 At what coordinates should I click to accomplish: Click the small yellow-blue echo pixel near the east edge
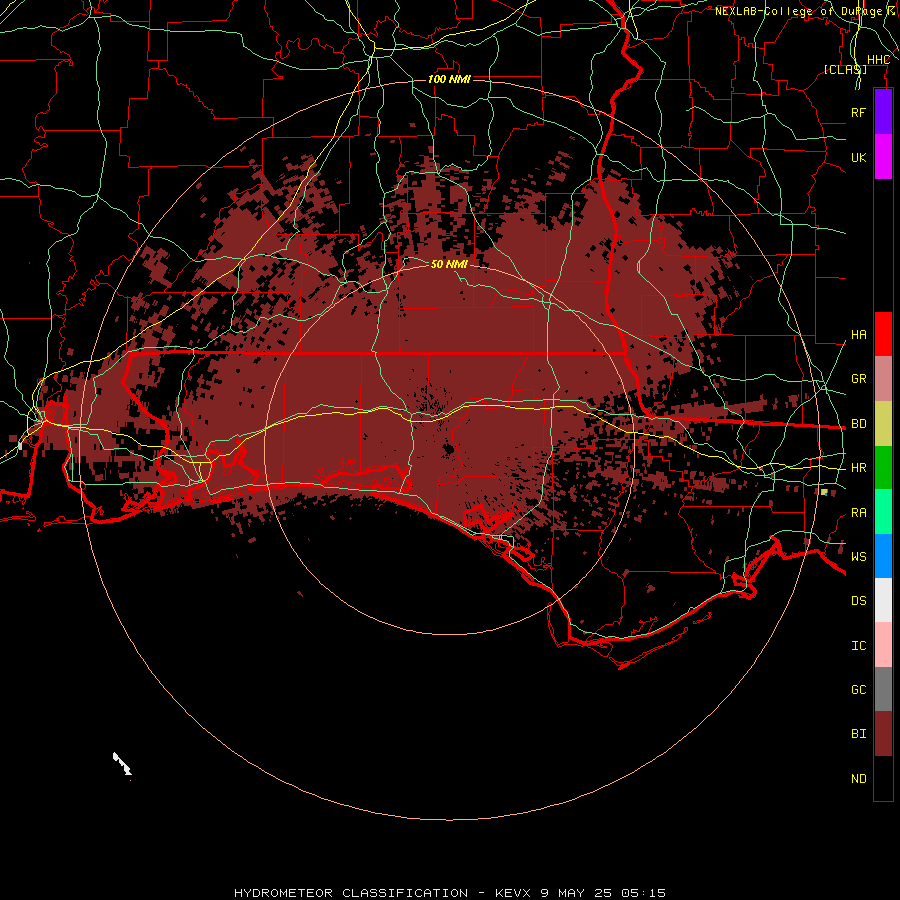(x=824, y=492)
